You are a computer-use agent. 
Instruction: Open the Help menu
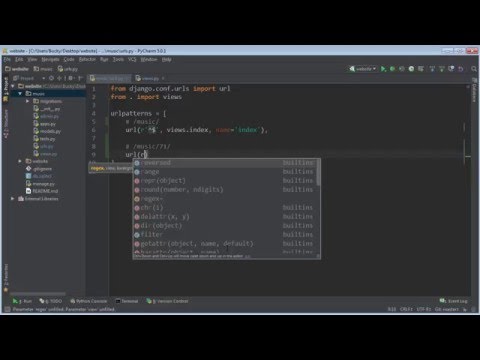(166, 59)
